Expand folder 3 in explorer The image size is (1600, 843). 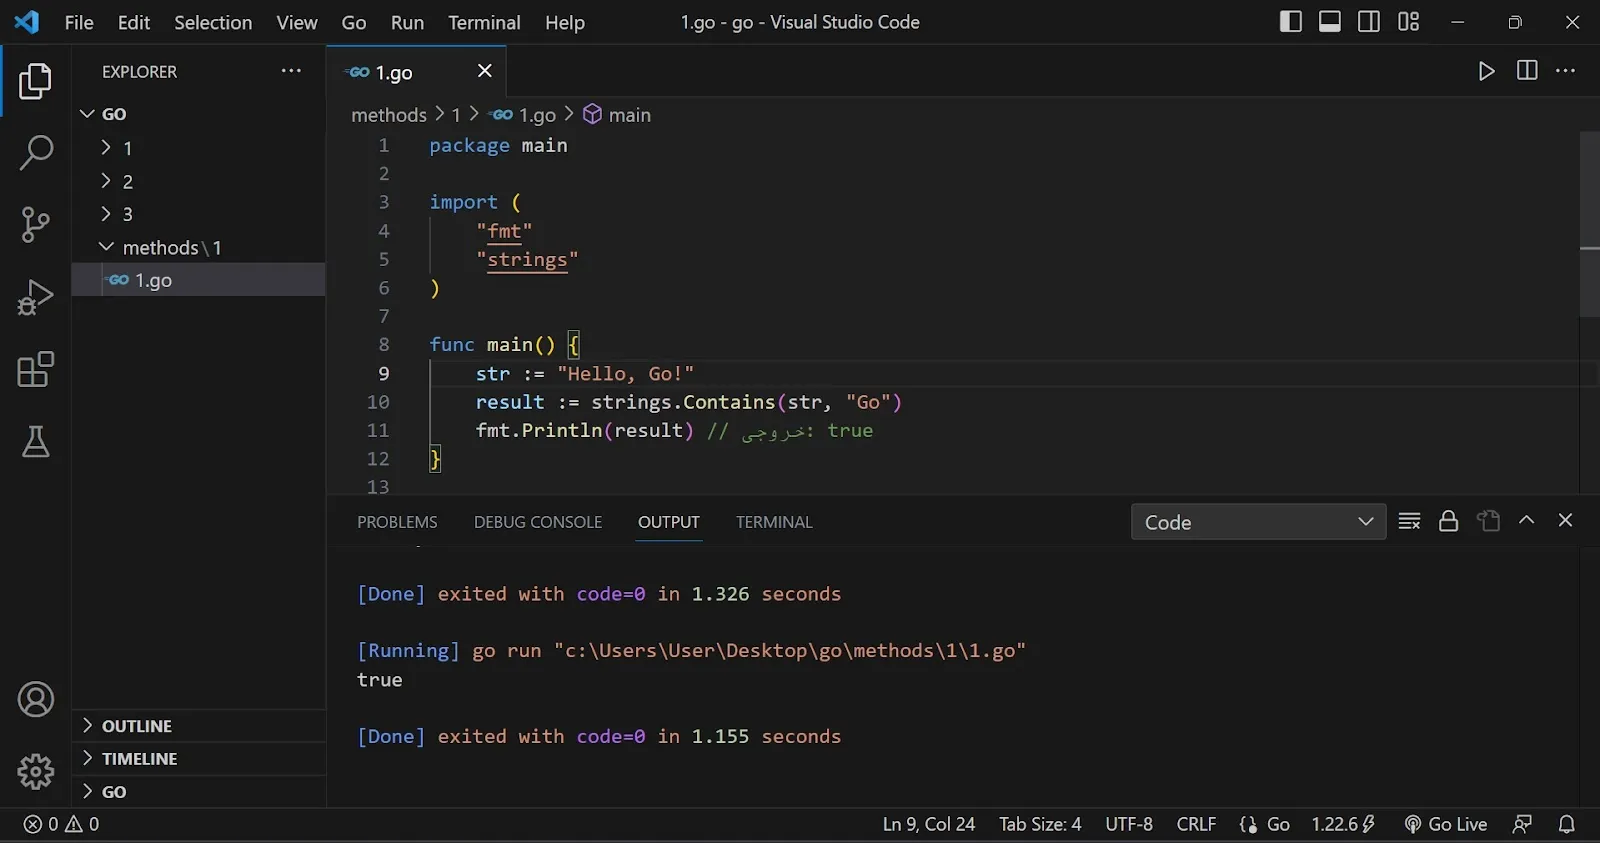click(200, 214)
